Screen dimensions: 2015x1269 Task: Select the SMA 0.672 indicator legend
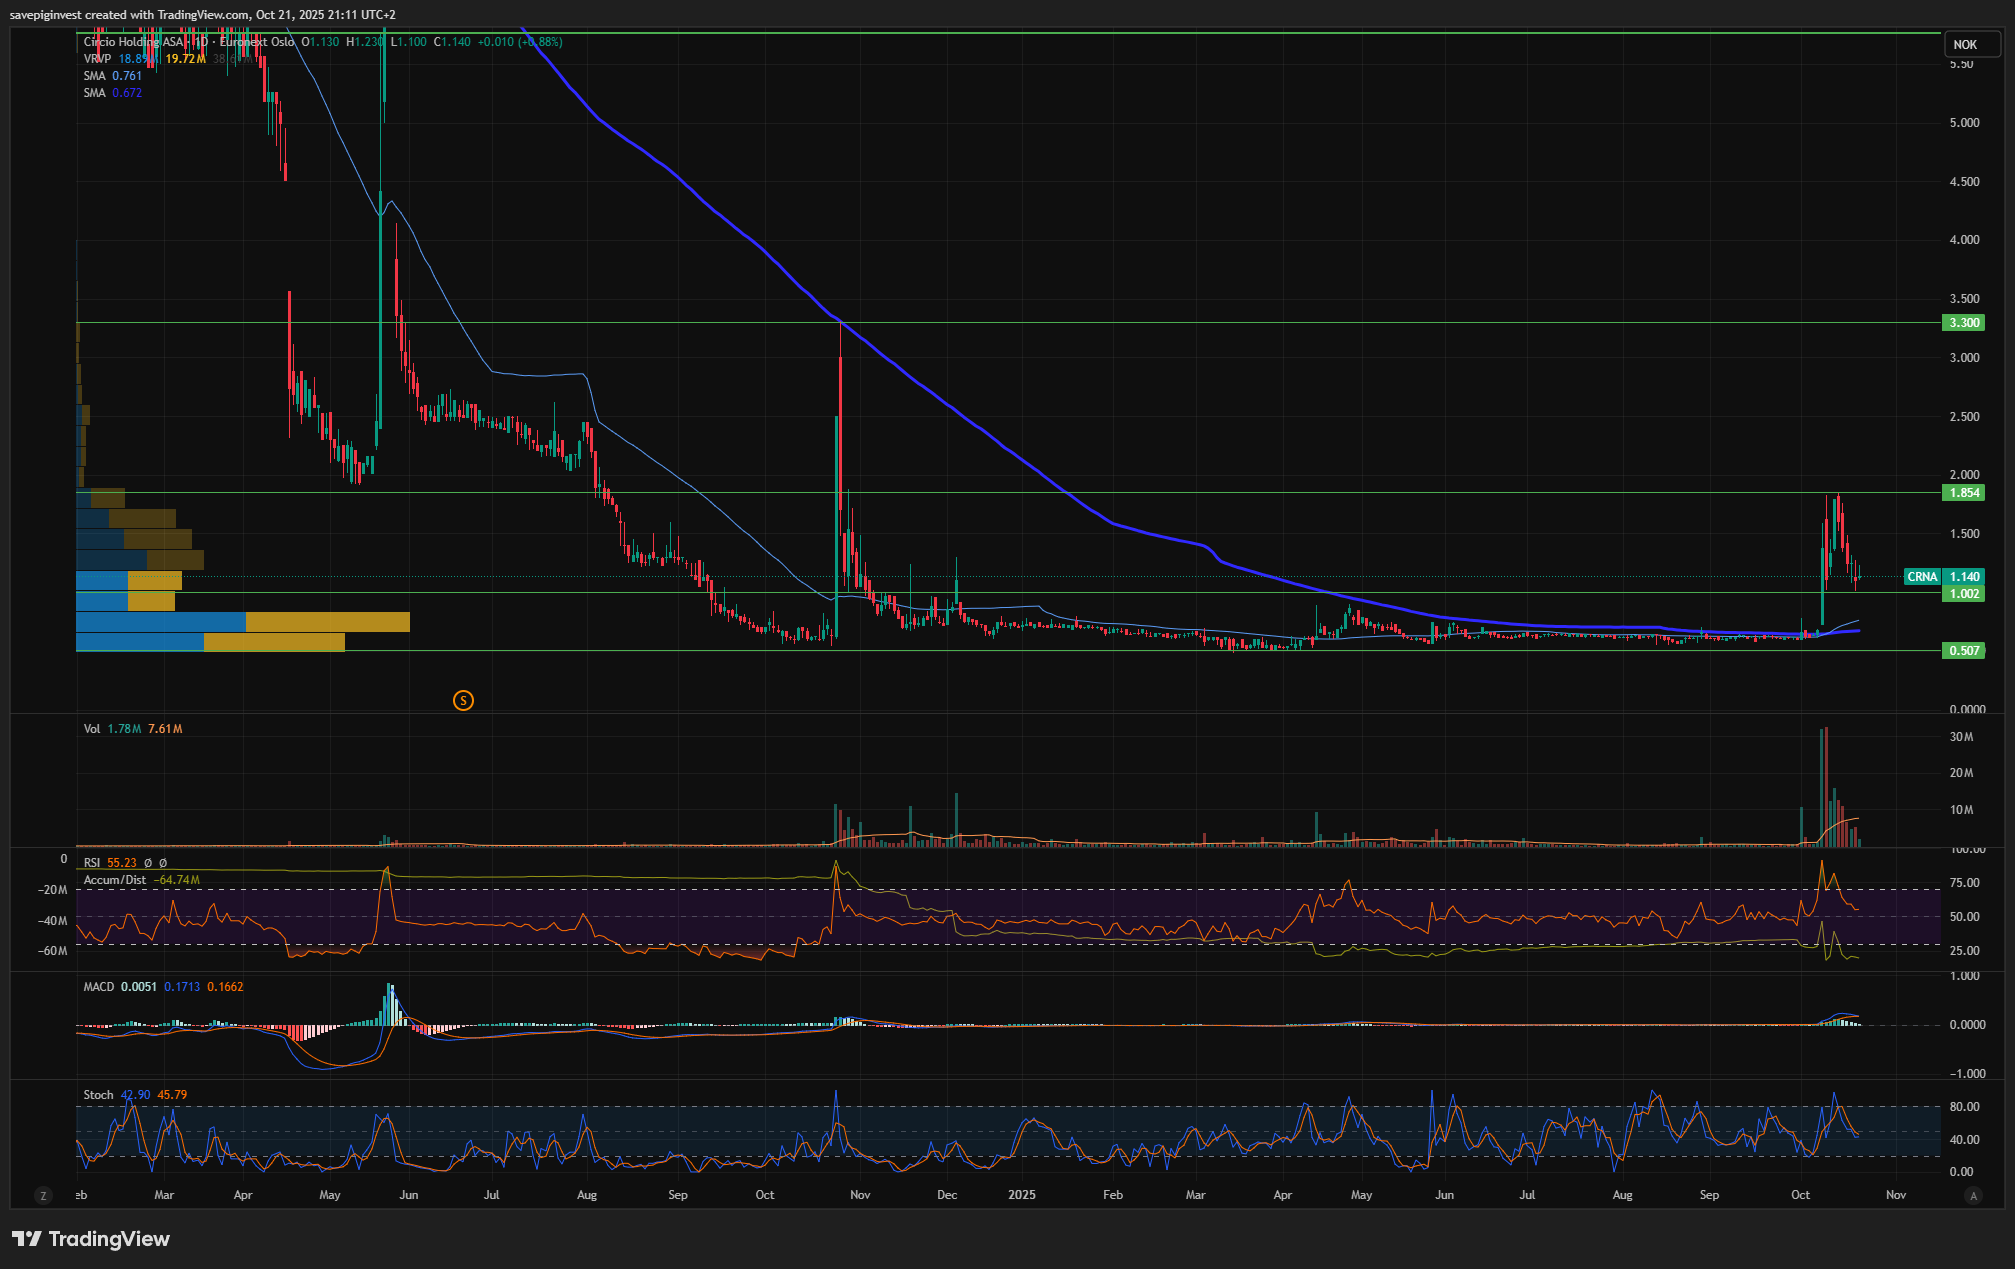click(x=95, y=93)
